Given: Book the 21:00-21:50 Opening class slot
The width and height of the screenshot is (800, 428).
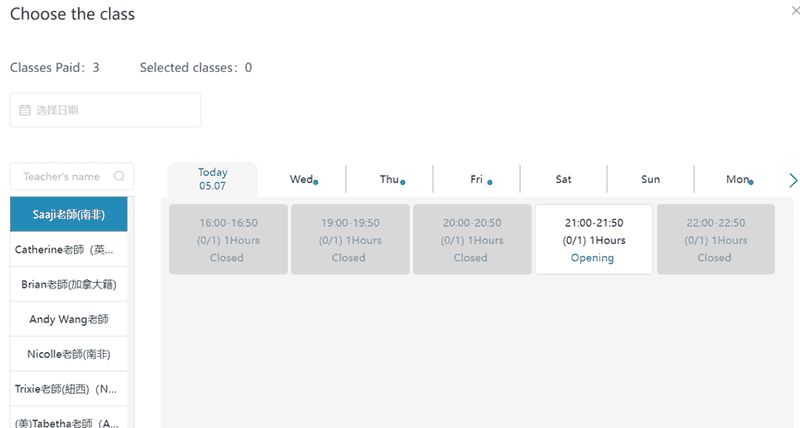Looking at the screenshot, I should click(x=593, y=240).
